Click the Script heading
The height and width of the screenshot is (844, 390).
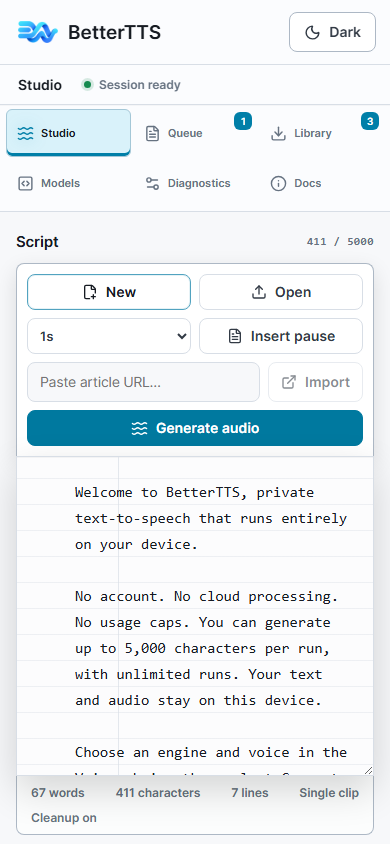point(37,242)
